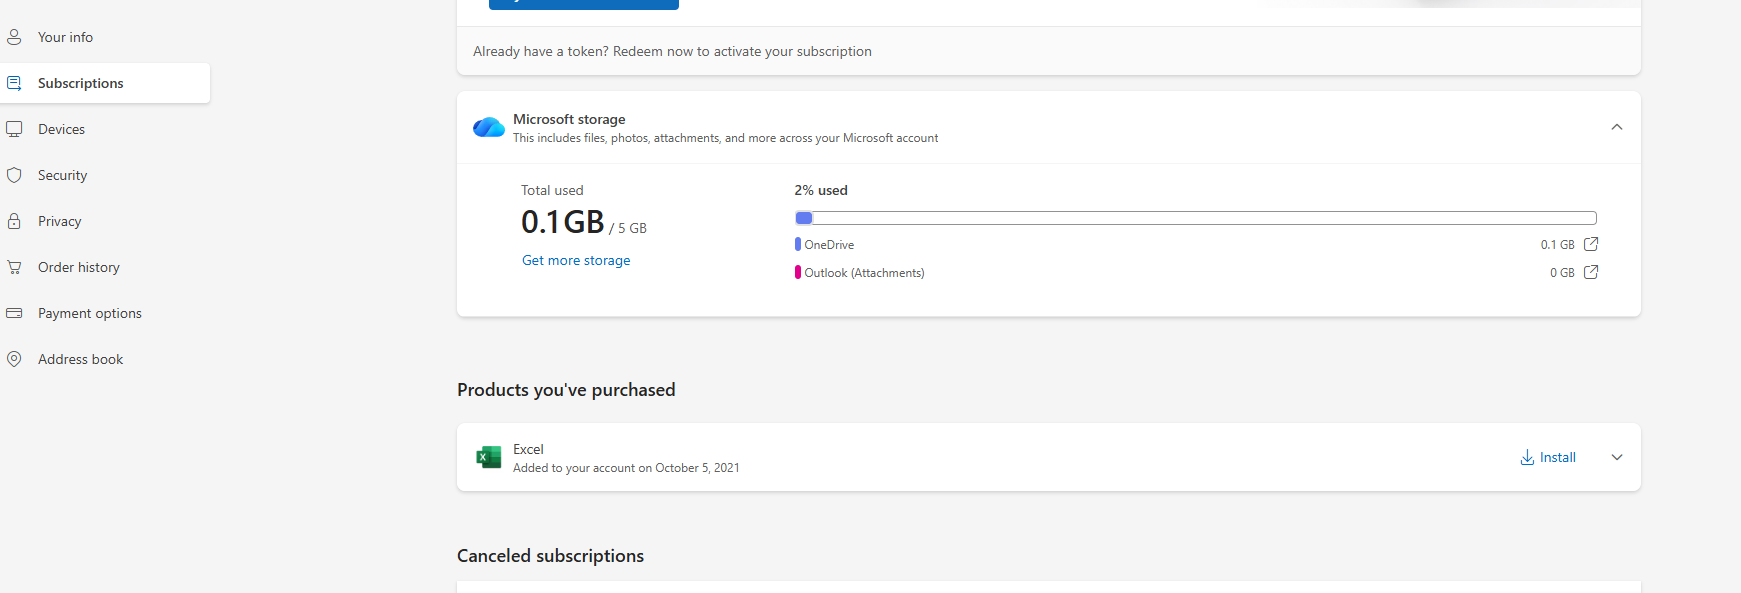
Task: Click the blue OneDrive color marker
Action: pyautogui.click(x=798, y=244)
